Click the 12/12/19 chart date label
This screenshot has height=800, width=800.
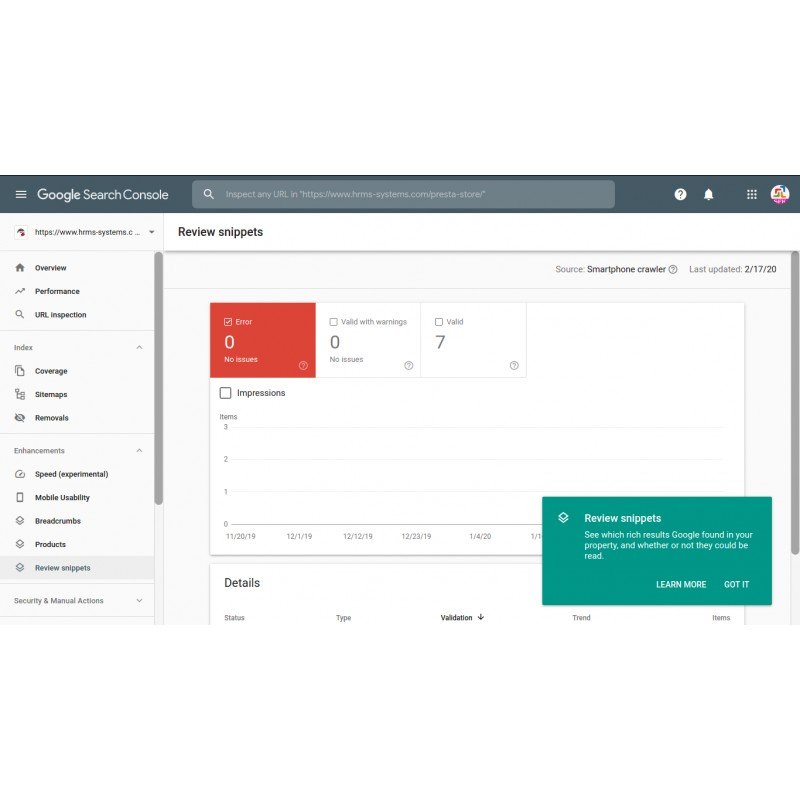[358, 537]
